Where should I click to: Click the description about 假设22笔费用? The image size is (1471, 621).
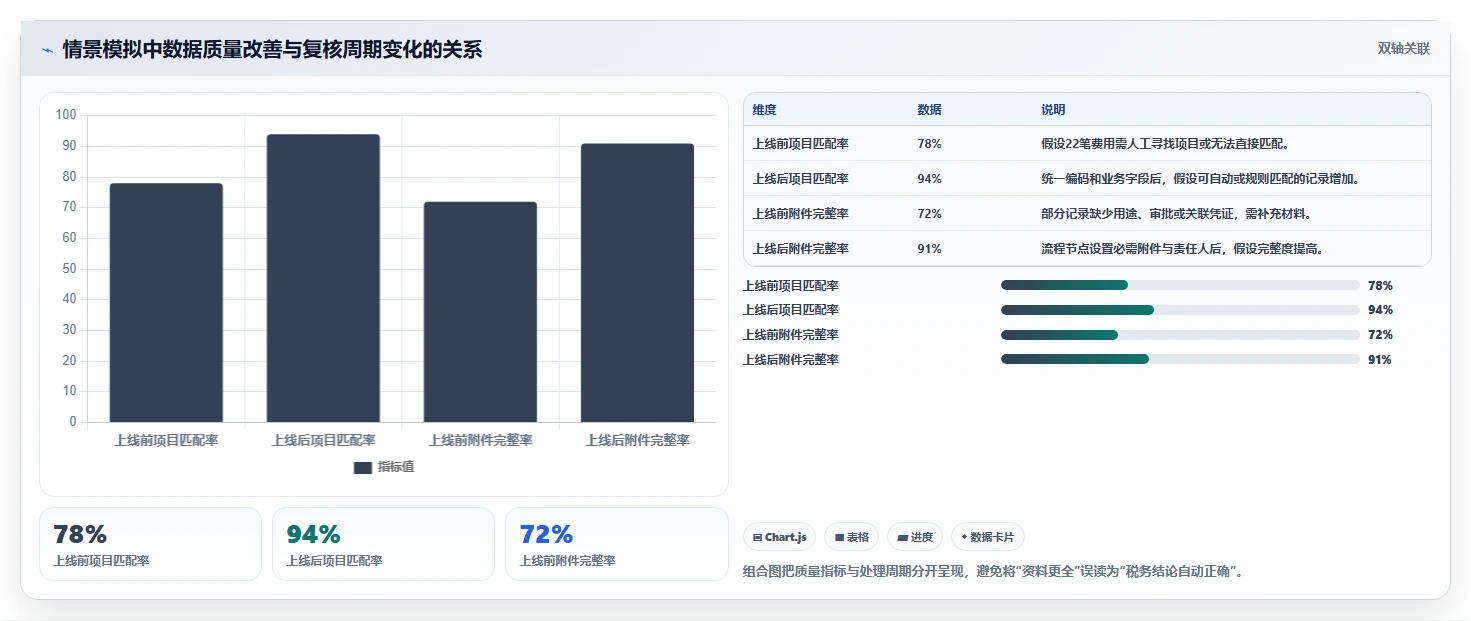click(x=1166, y=144)
